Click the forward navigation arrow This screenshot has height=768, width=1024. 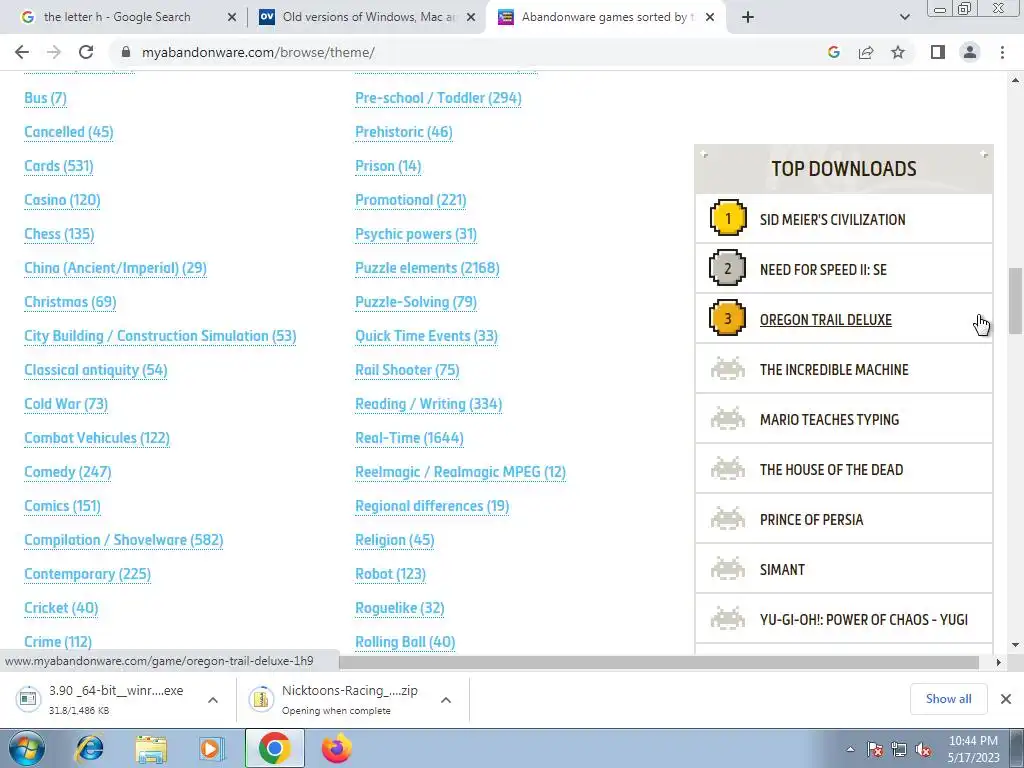click(54, 52)
